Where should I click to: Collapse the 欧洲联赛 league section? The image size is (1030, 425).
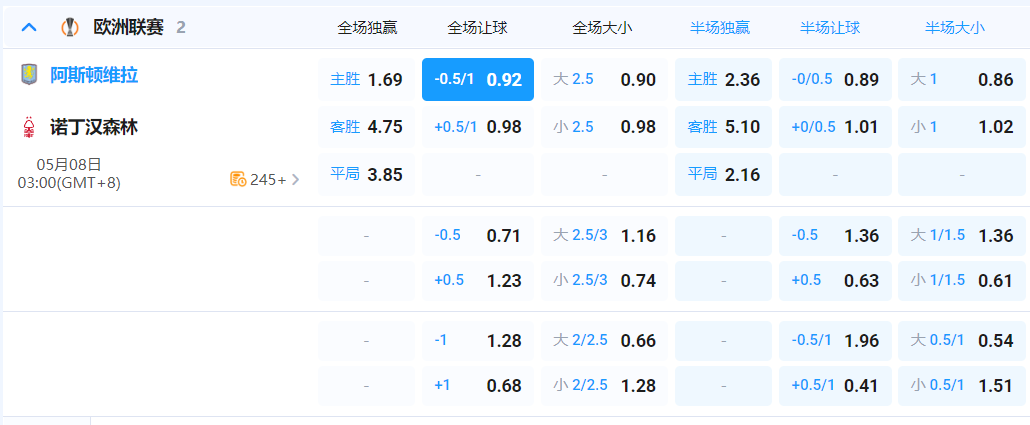[x=30, y=28]
